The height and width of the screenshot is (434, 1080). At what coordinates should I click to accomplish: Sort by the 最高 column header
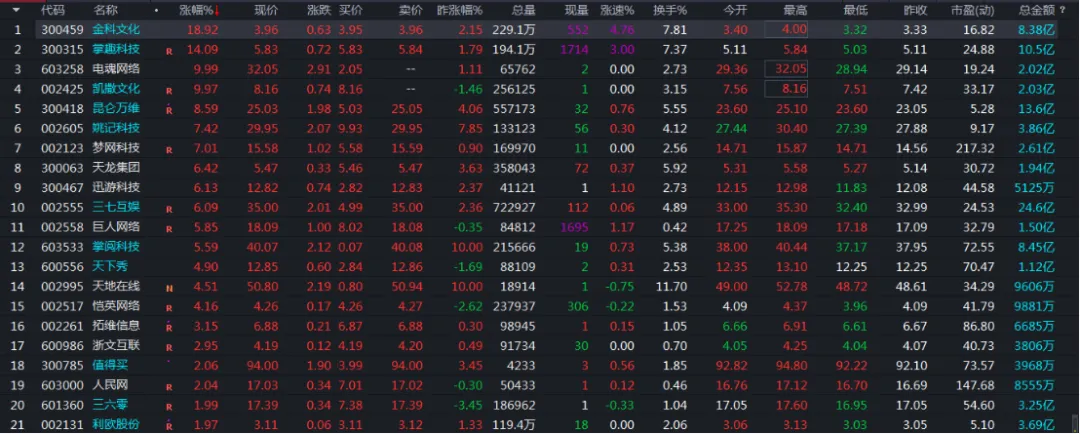[795, 10]
